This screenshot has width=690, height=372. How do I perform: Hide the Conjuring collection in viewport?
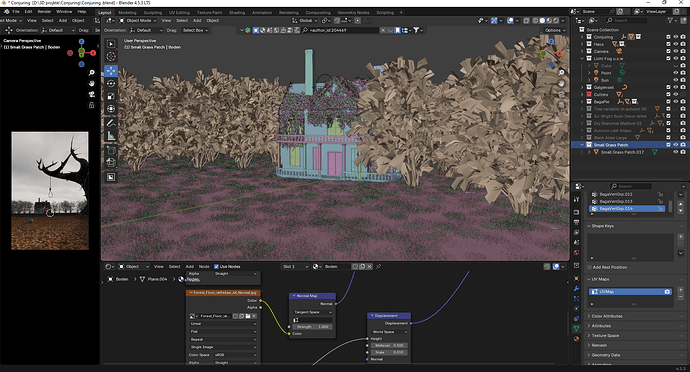pos(675,37)
